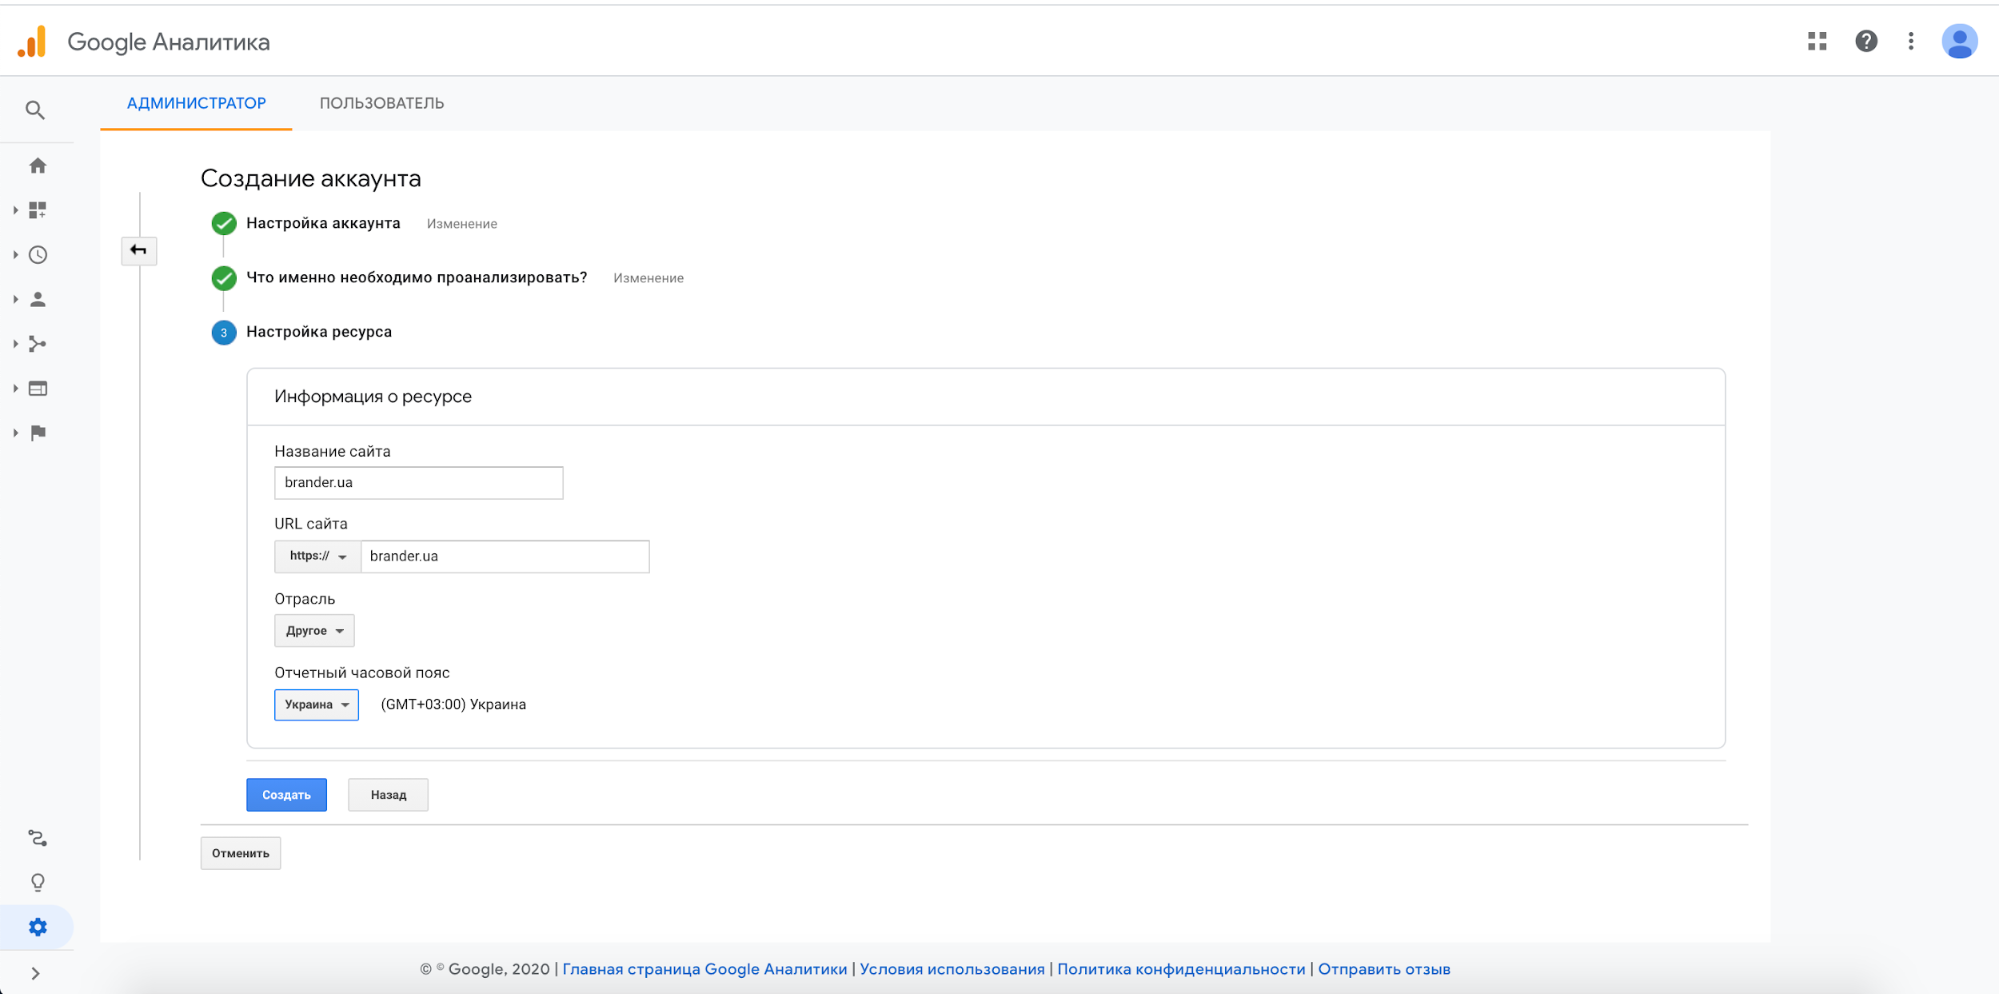Click the Help question mark icon
The width and height of the screenshot is (1999, 994).
pos(1866,41)
